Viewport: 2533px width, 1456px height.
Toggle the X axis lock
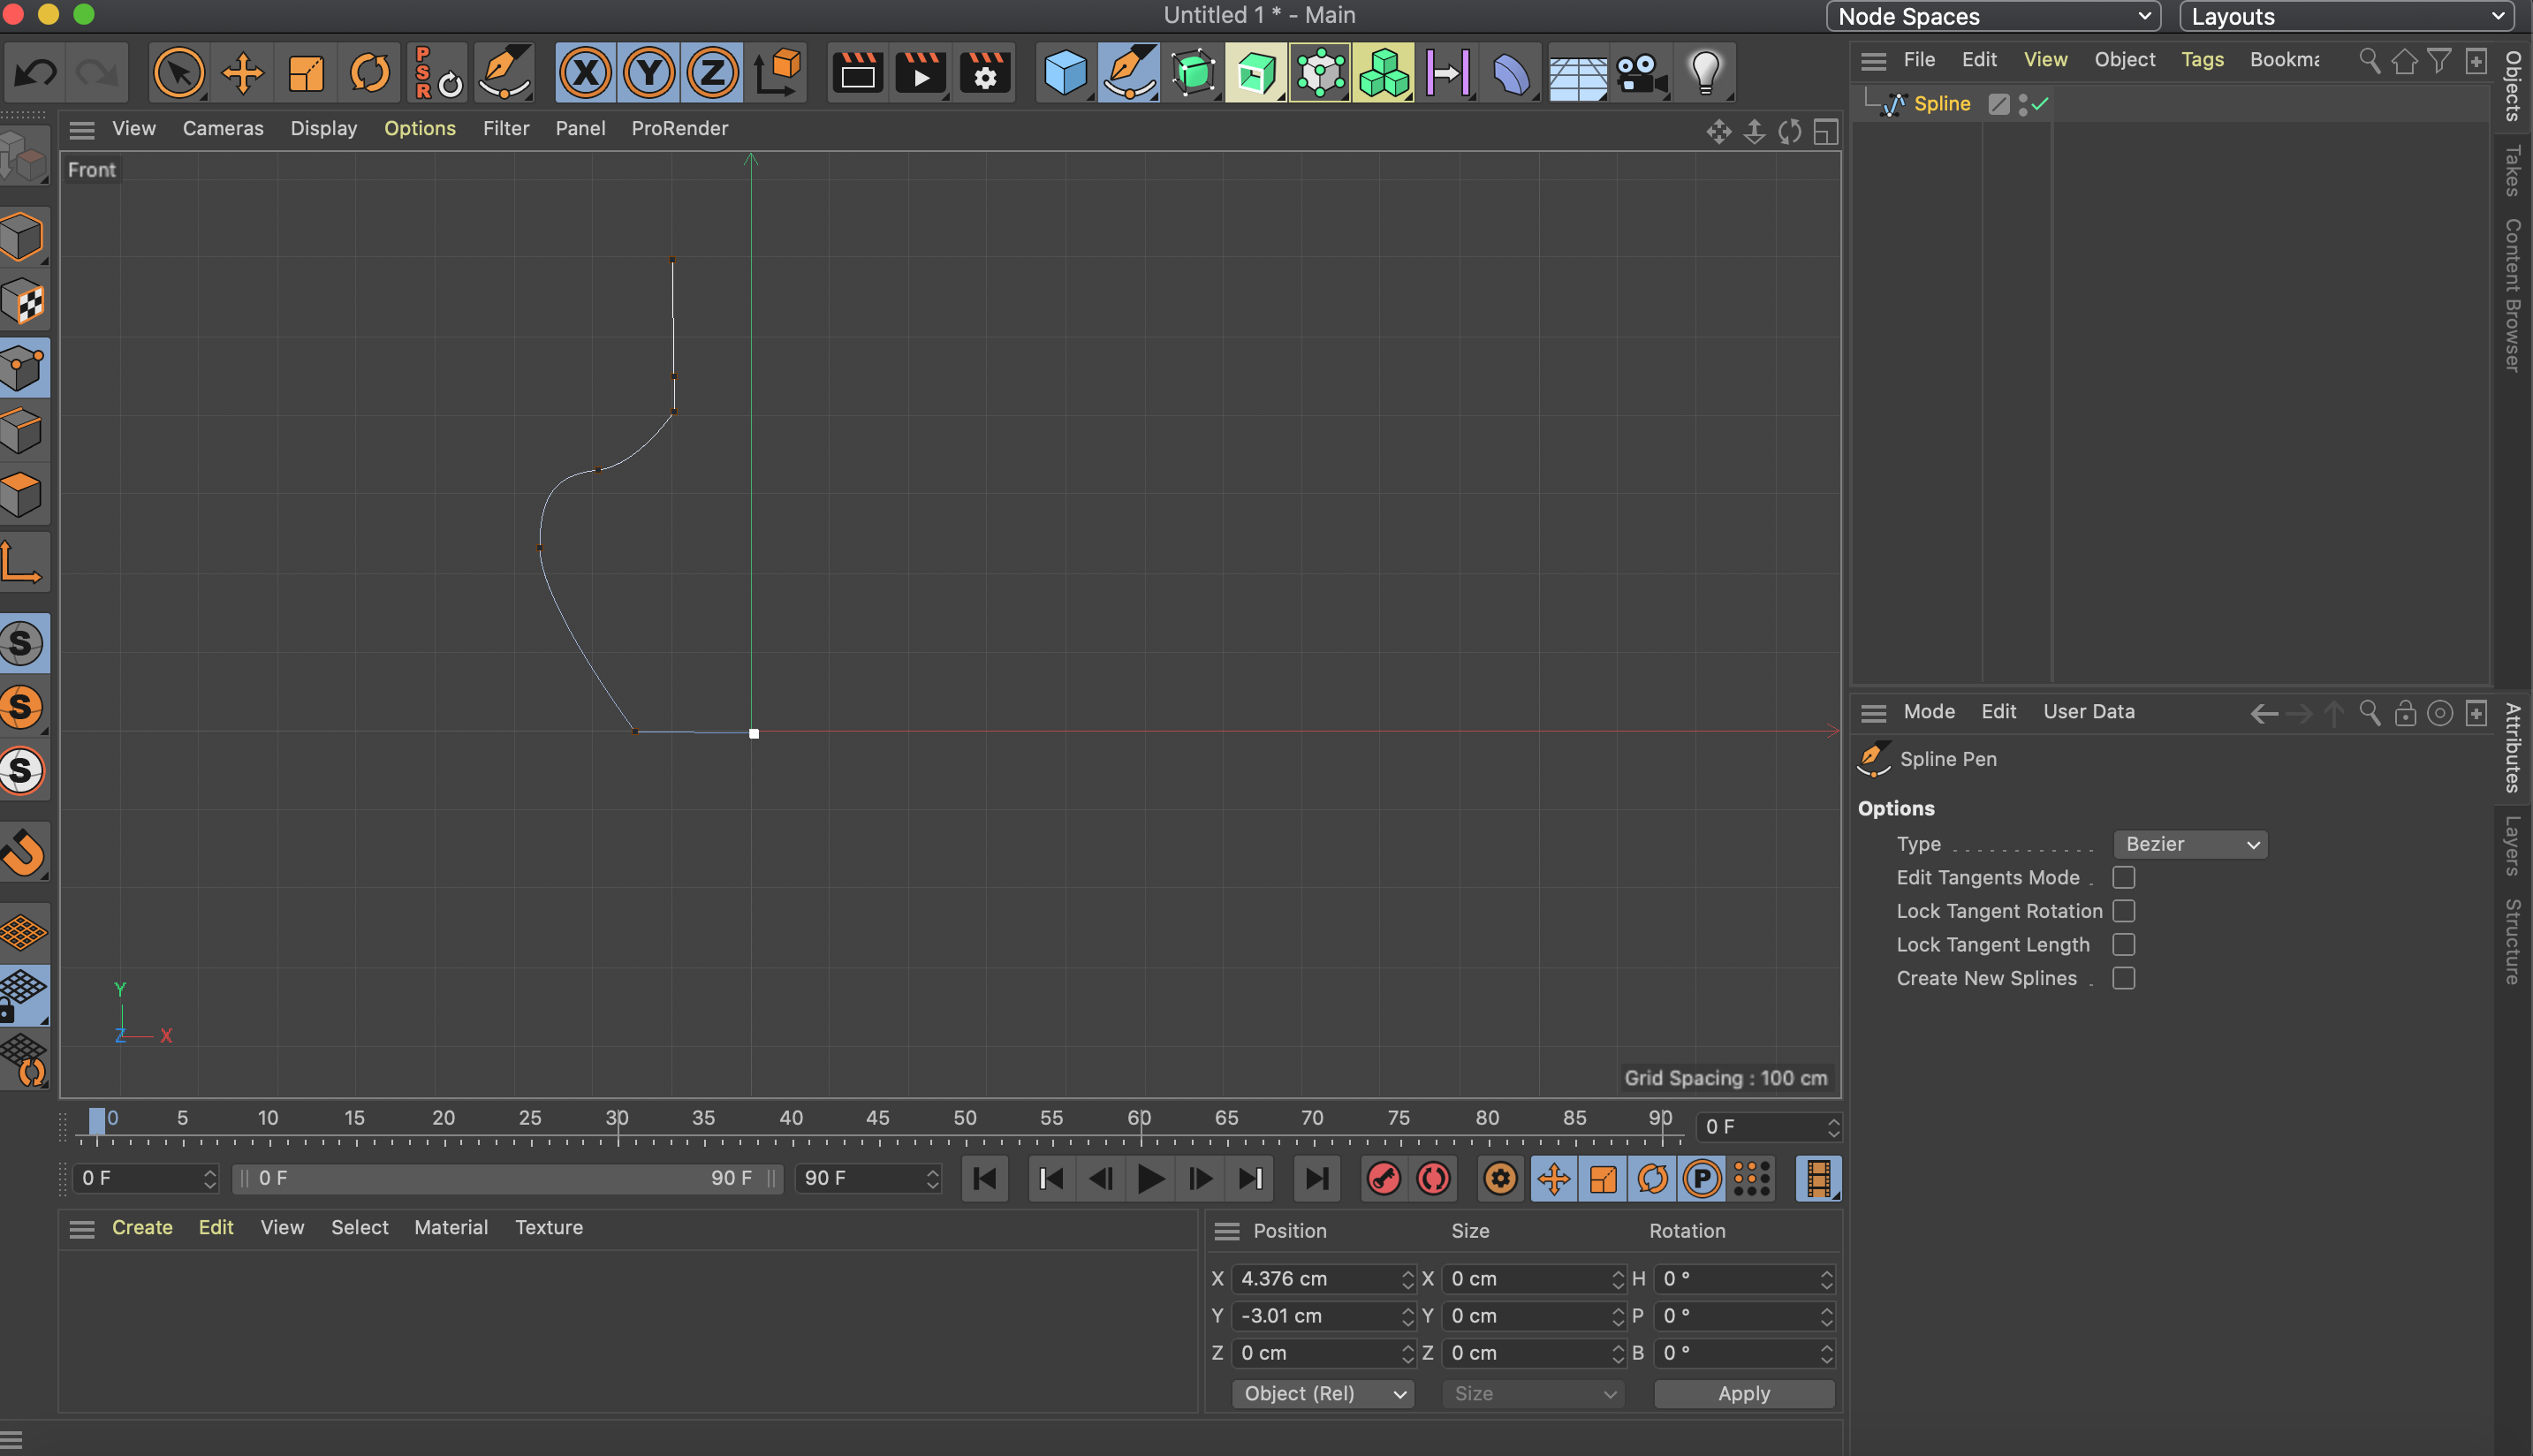pyautogui.click(x=585, y=73)
